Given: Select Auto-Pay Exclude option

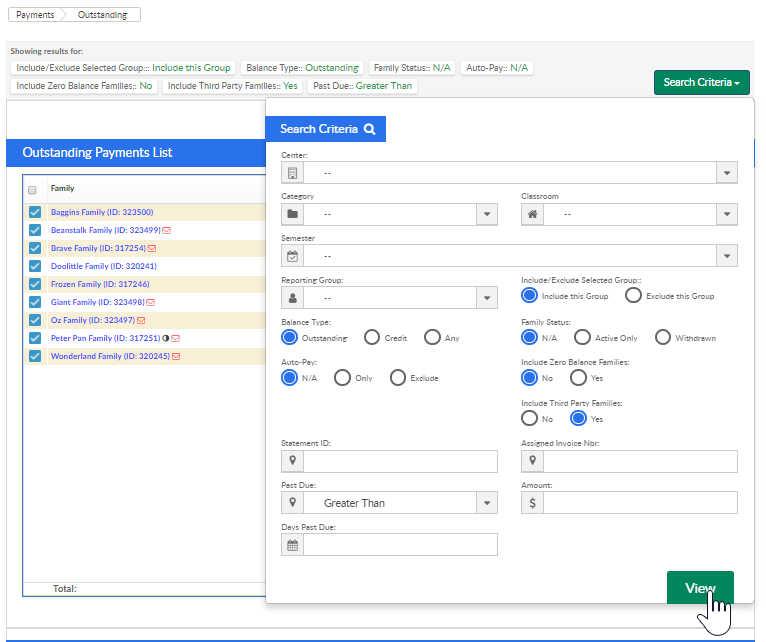Looking at the screenshot, I should [x=398, y=378].
